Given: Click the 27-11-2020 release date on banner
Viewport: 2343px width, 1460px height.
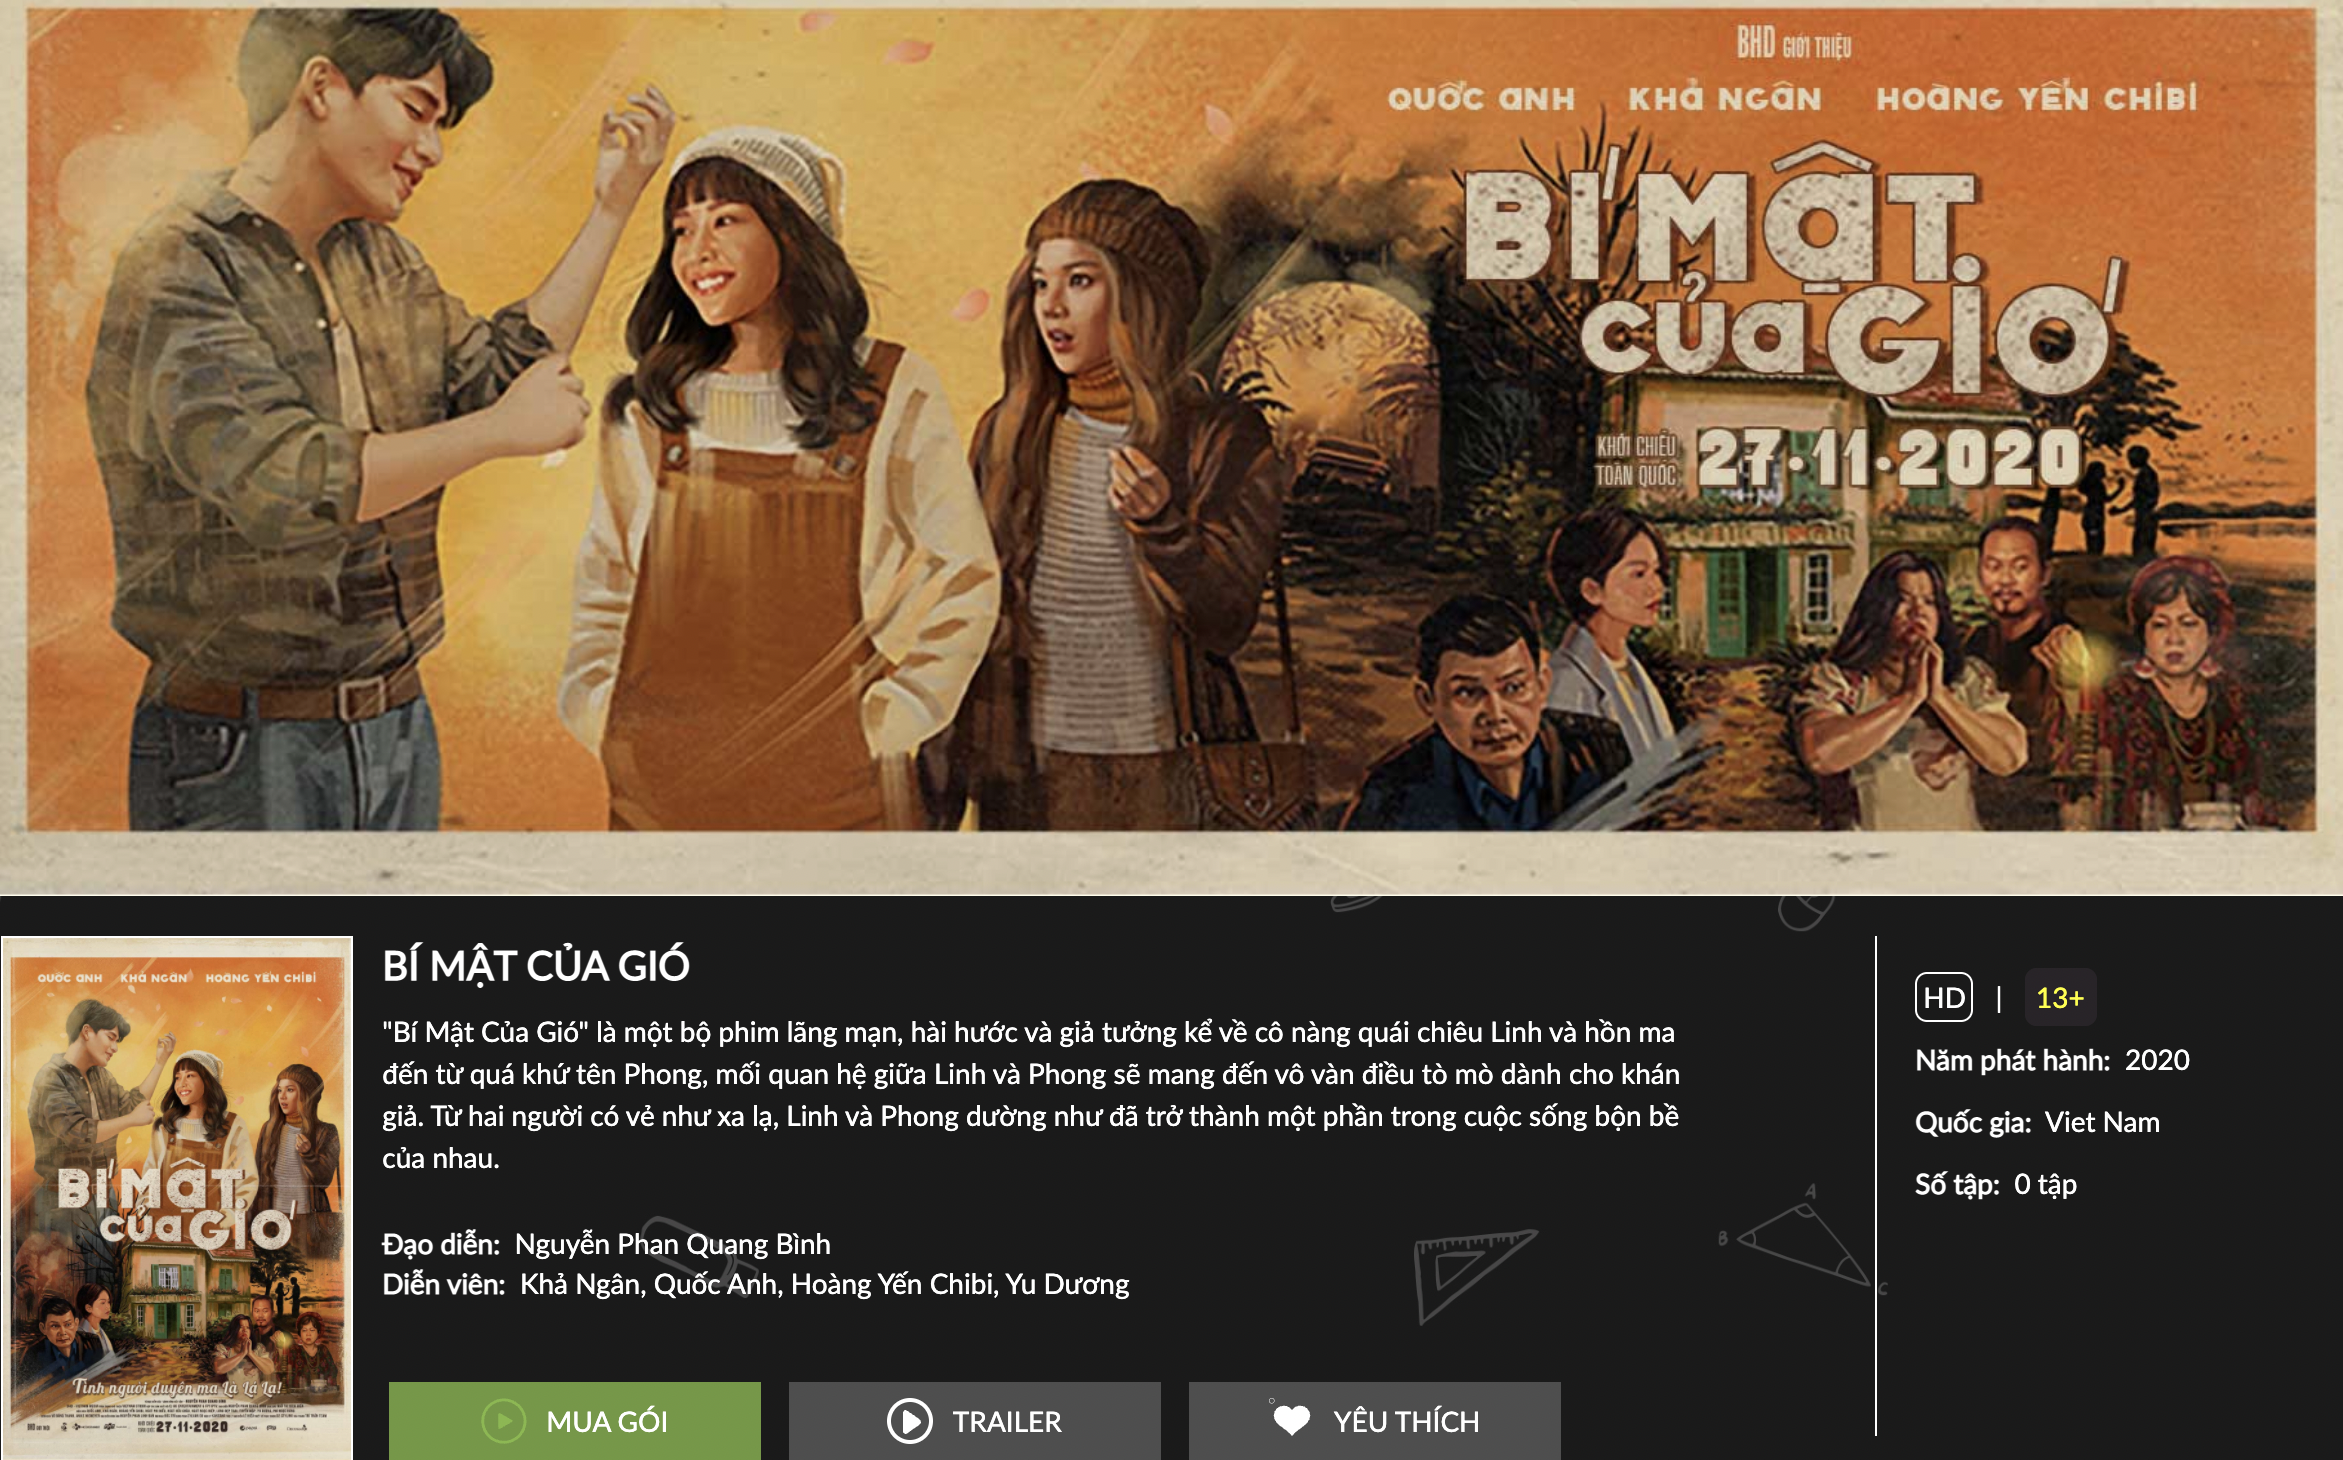Looking at the screenshot, I should (1888, 458).
